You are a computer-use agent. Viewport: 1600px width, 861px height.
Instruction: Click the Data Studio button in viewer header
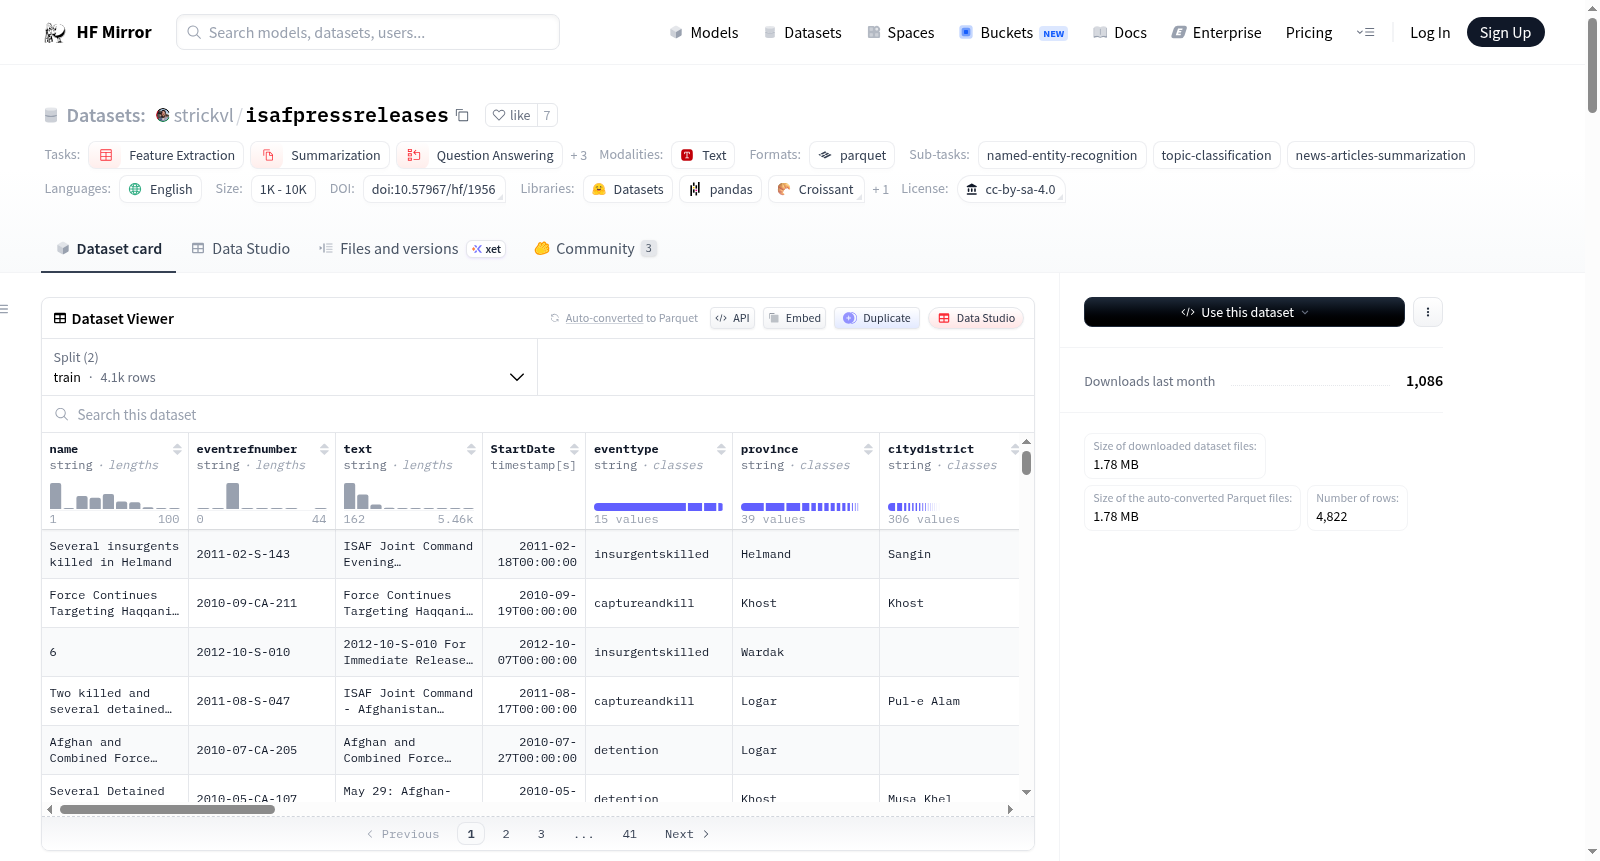pyautogui.click(x=976, y=318)
